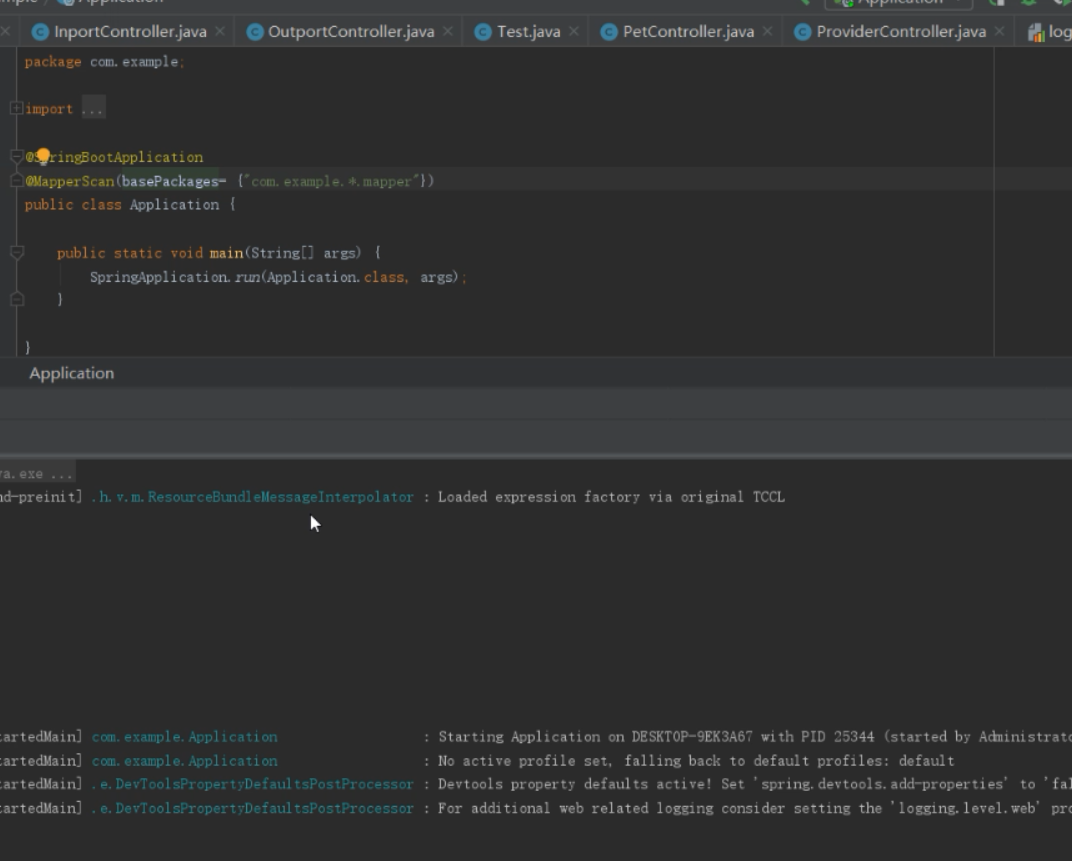Open com.example.Application link on Starting Application row
The width and height of the screenshot is (1072, 861).
[x=185, y=737]
